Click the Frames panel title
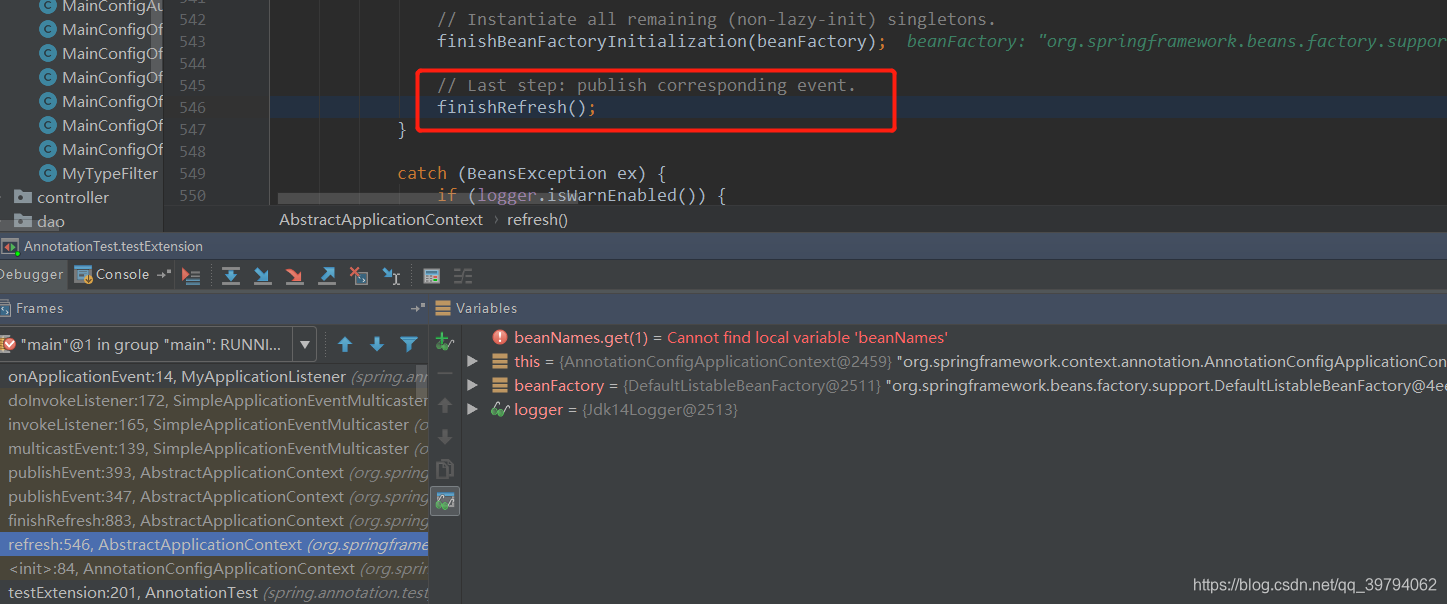1447x604 pixels. pos(39,309)
